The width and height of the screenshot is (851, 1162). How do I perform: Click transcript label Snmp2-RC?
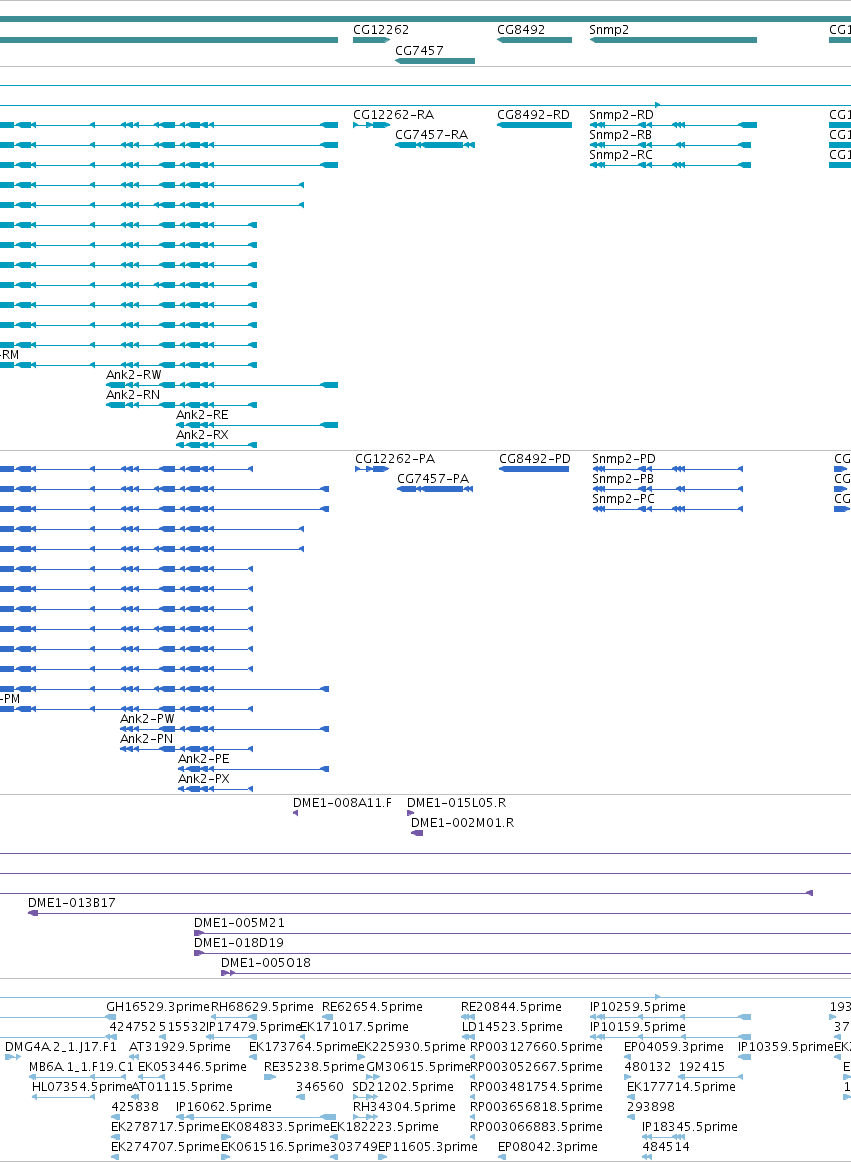621,155
